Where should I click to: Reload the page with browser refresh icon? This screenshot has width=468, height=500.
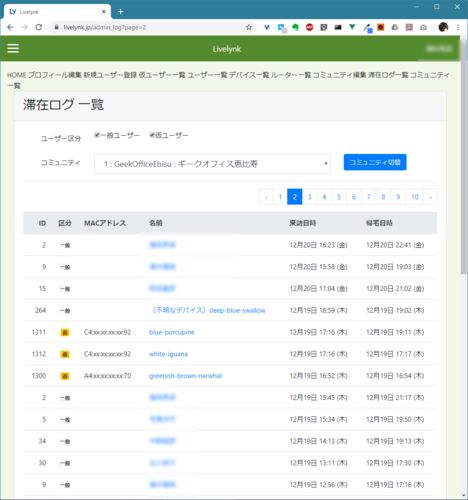[39, 27]
